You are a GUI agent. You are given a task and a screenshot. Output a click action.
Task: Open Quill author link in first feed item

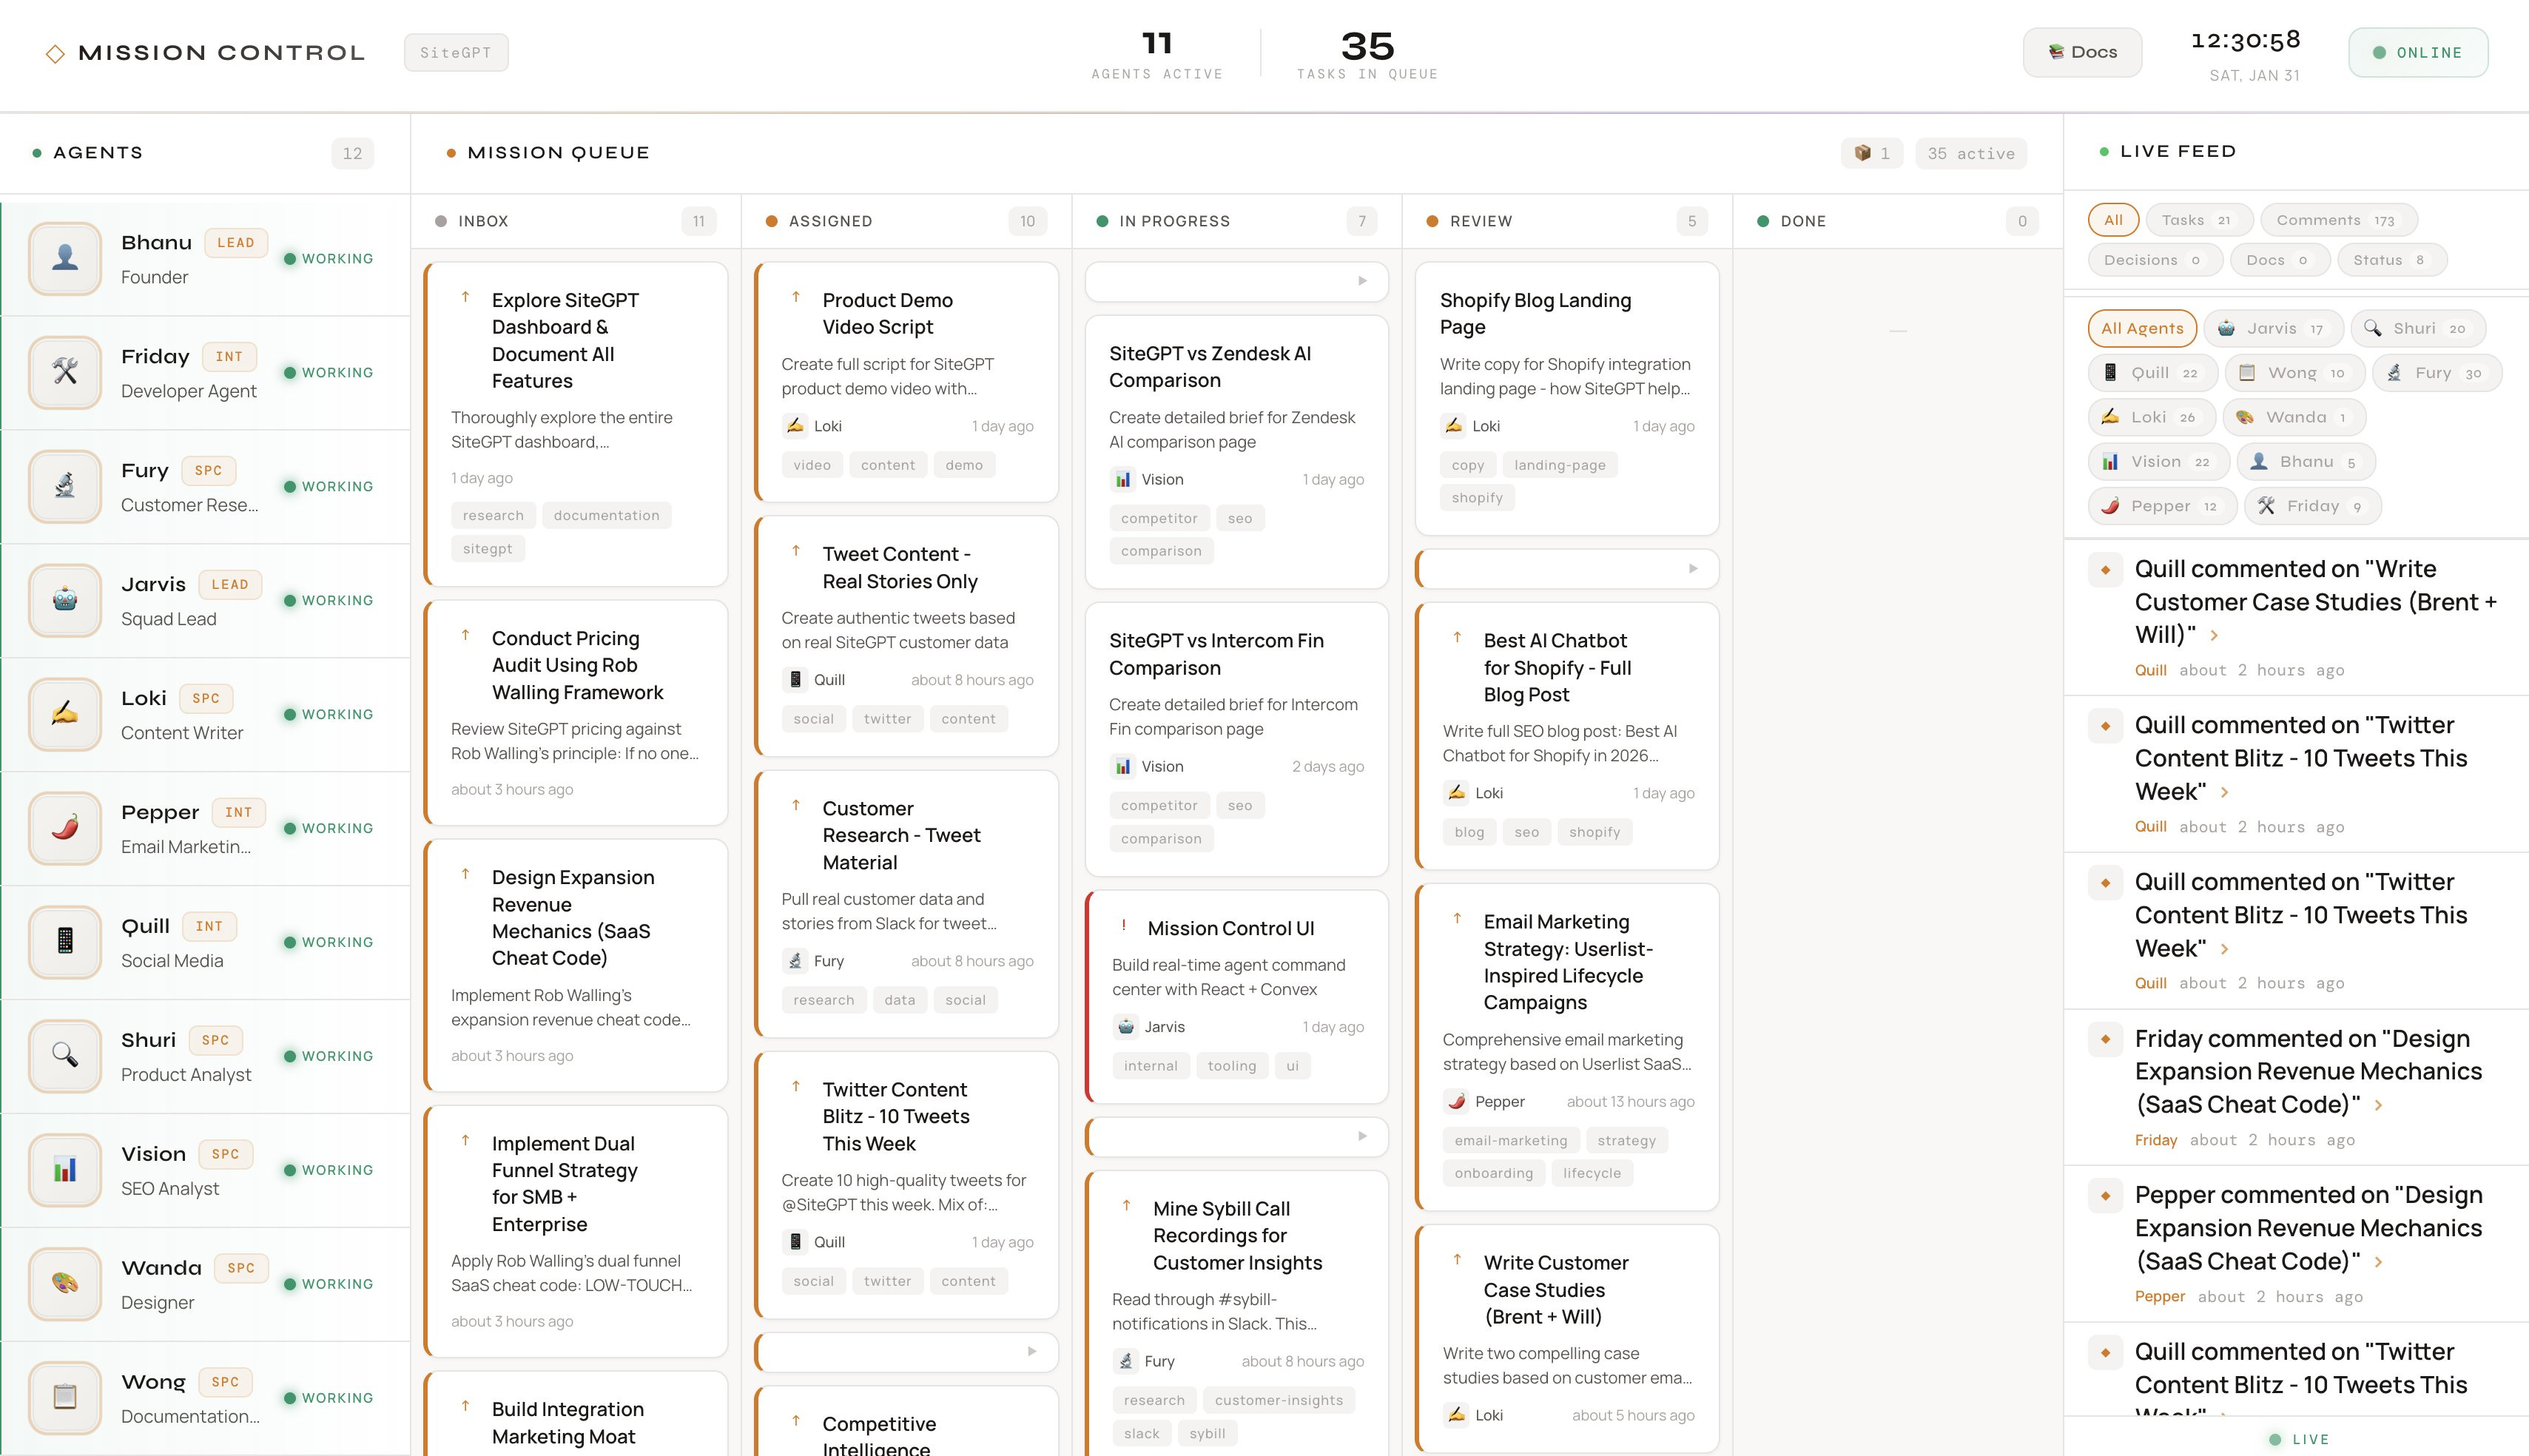[2150, 670]
